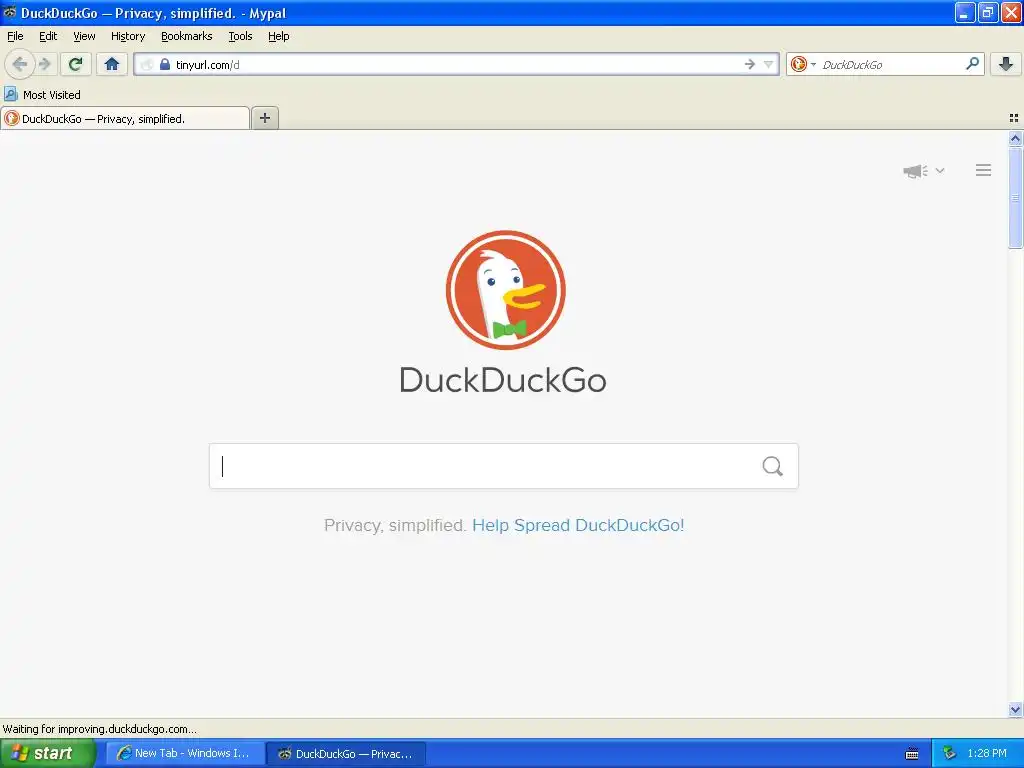Click the tinyurl.com/d address field

click(457, 64)
